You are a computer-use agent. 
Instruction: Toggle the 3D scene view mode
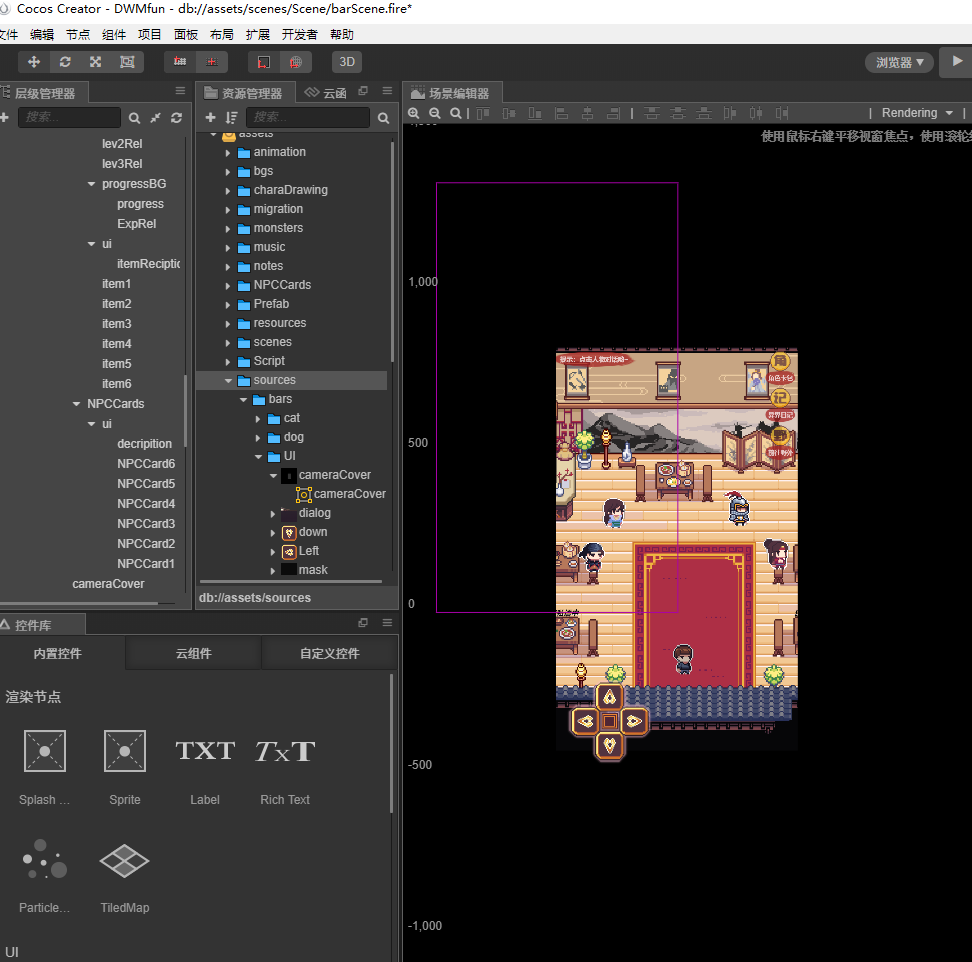(x=347, y=62)
